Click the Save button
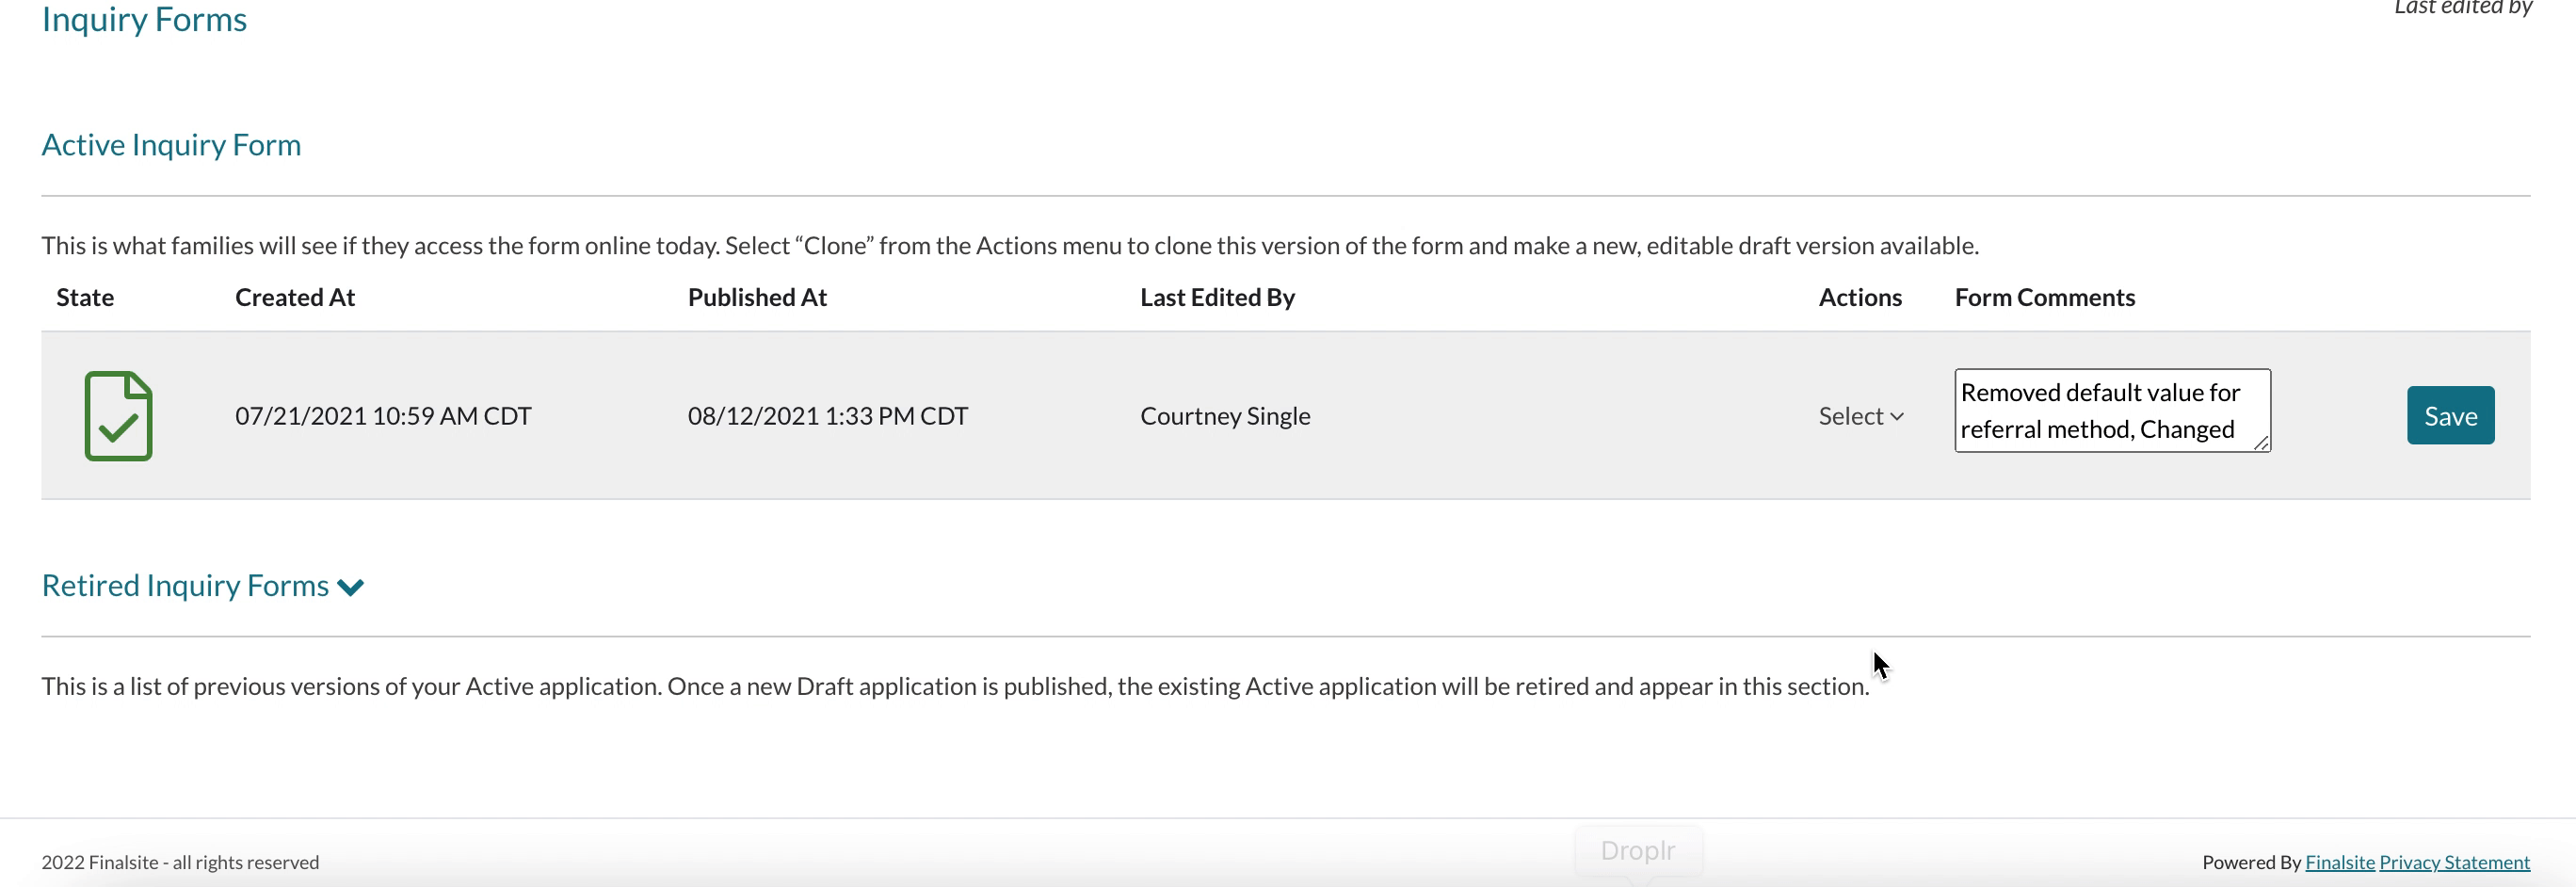 [x=2450, y=416]
